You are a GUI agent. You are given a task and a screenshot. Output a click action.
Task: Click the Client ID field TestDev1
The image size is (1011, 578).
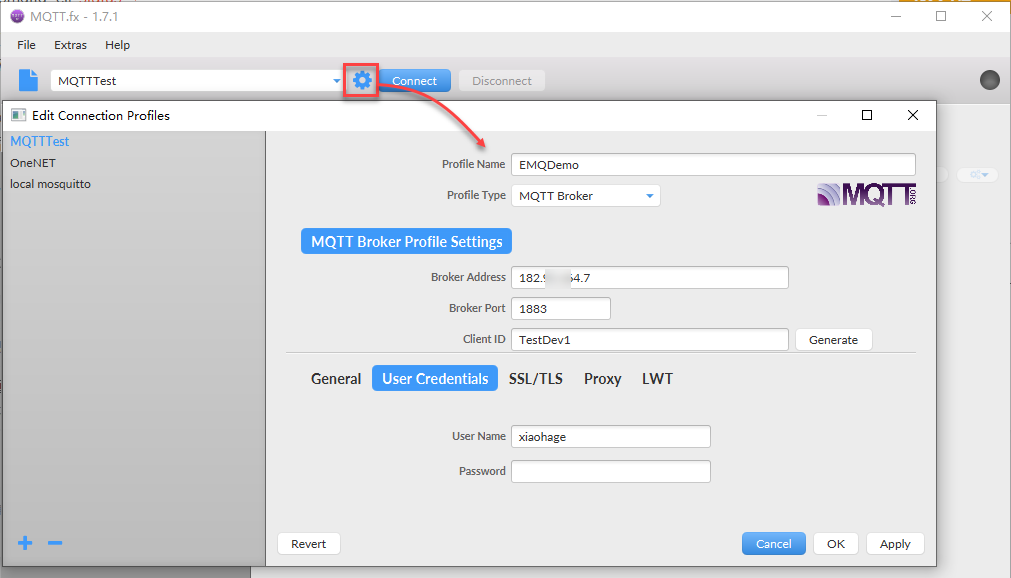649,339
